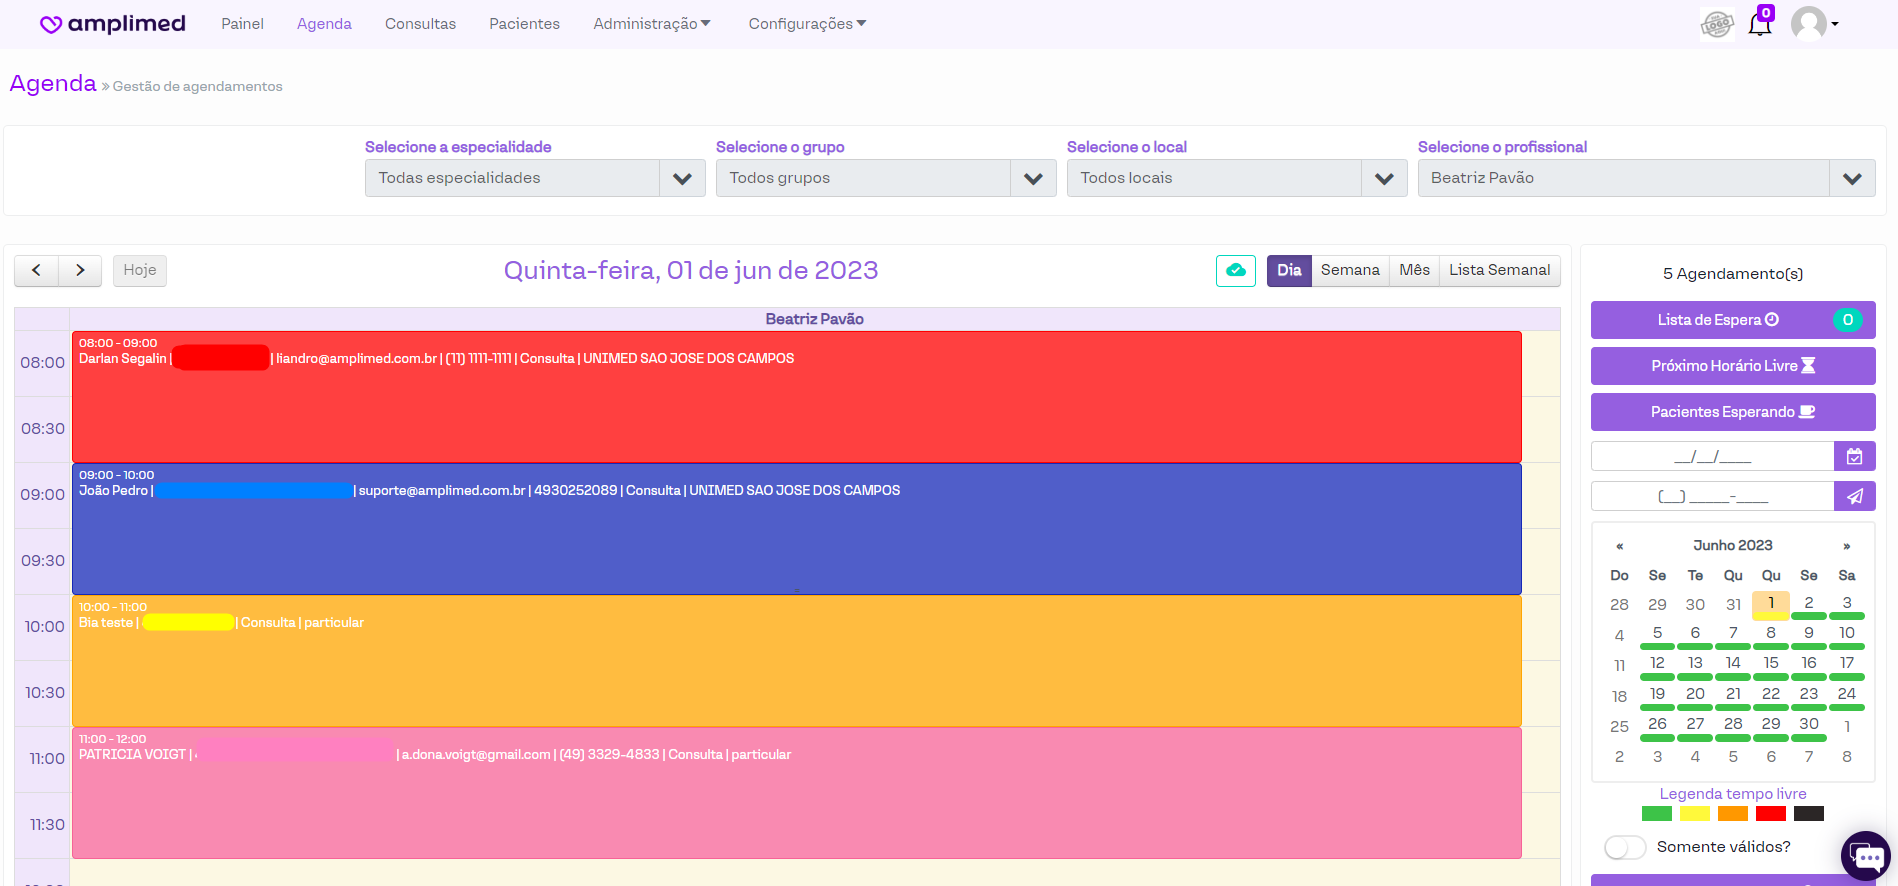1898x886 pixels.
Task: Click the Próximo Horário Livre button
Action: coord(1732,366)
